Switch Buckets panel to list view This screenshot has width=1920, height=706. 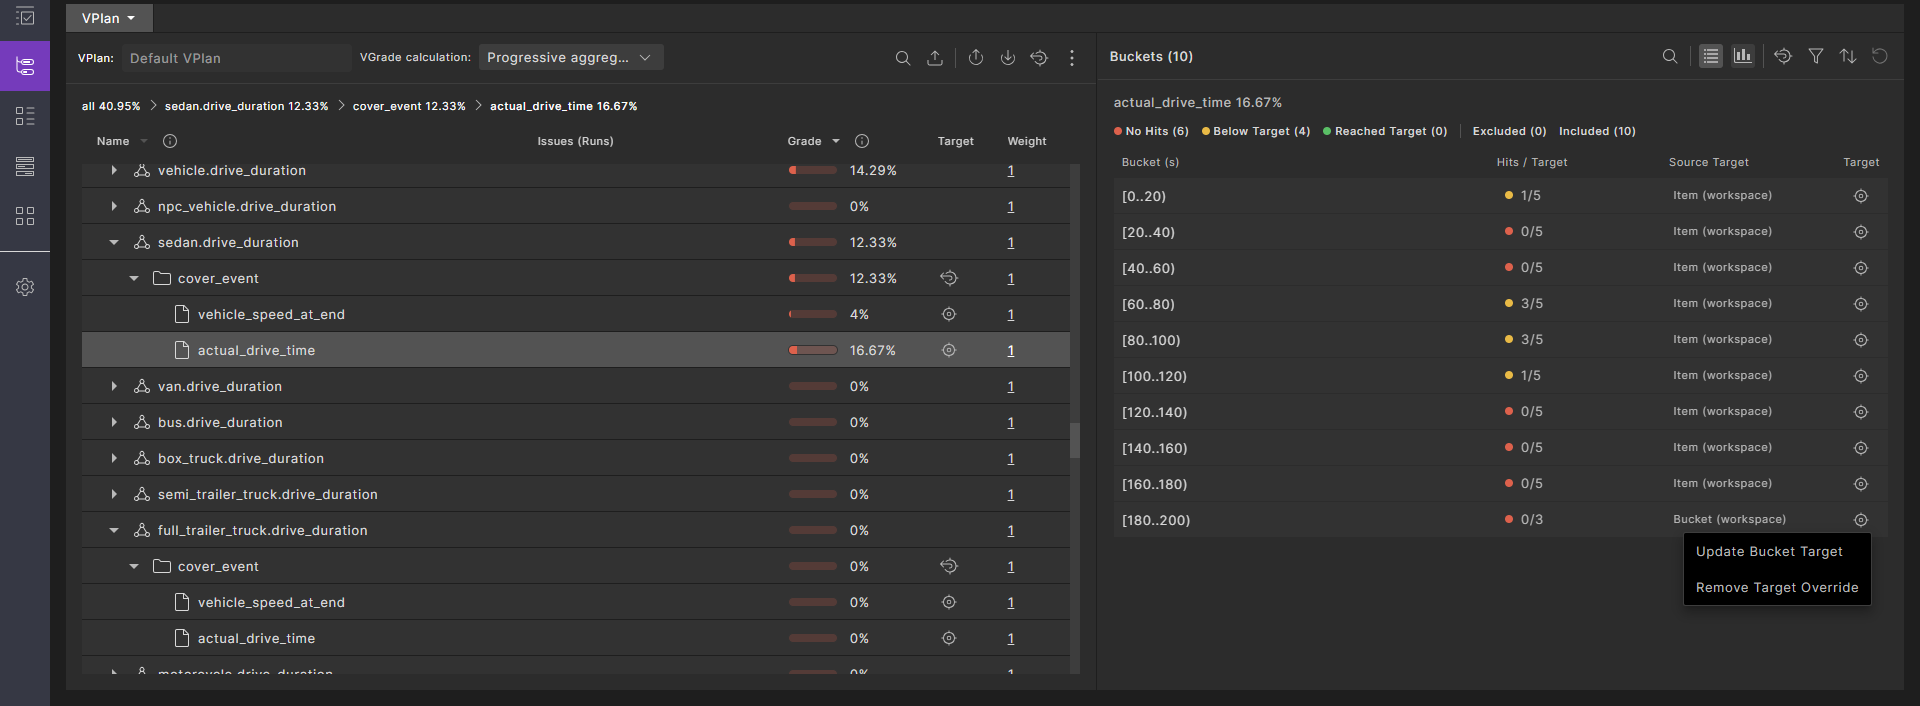click(x=1711, y=57)
